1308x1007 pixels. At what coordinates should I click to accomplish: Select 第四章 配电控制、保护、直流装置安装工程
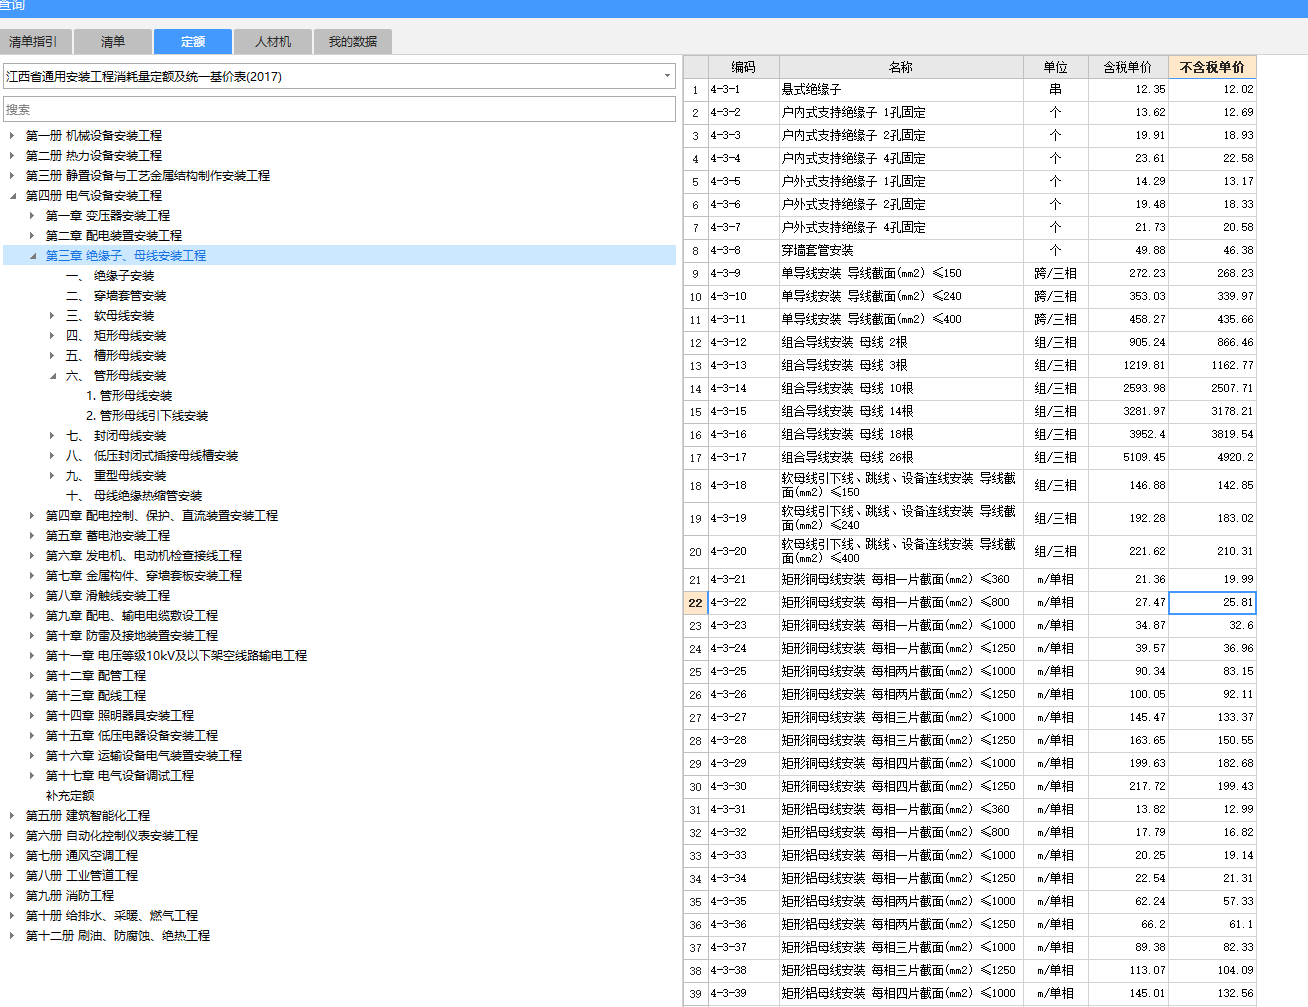pos(161,515)
